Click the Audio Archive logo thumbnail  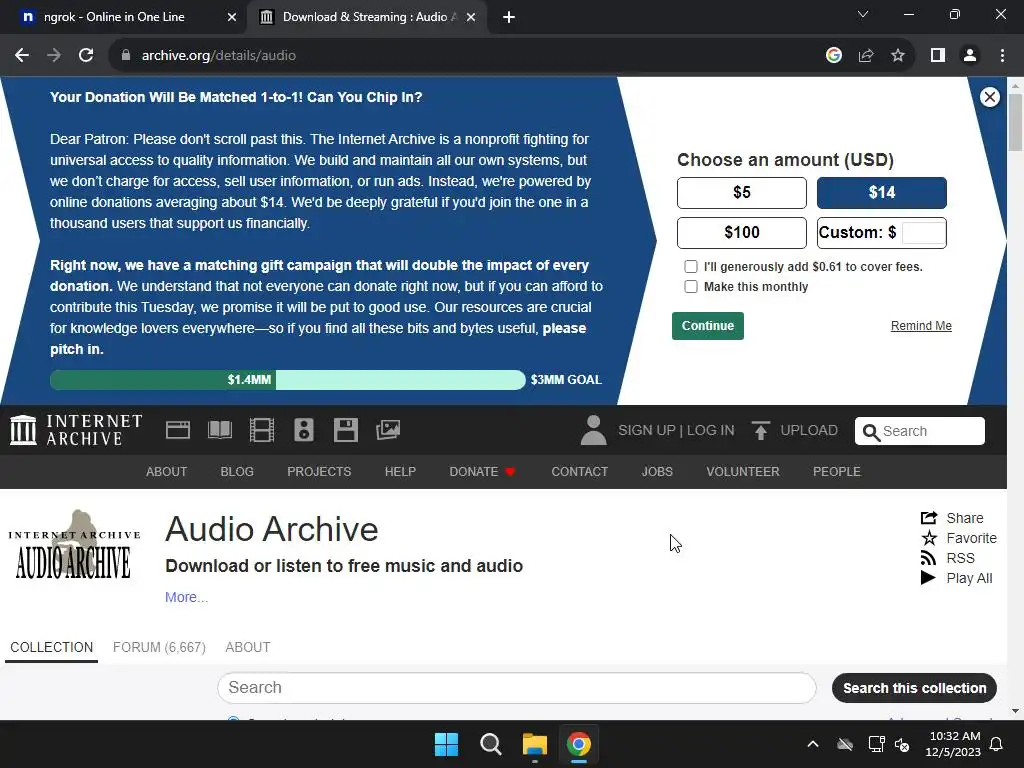point(74,545)
